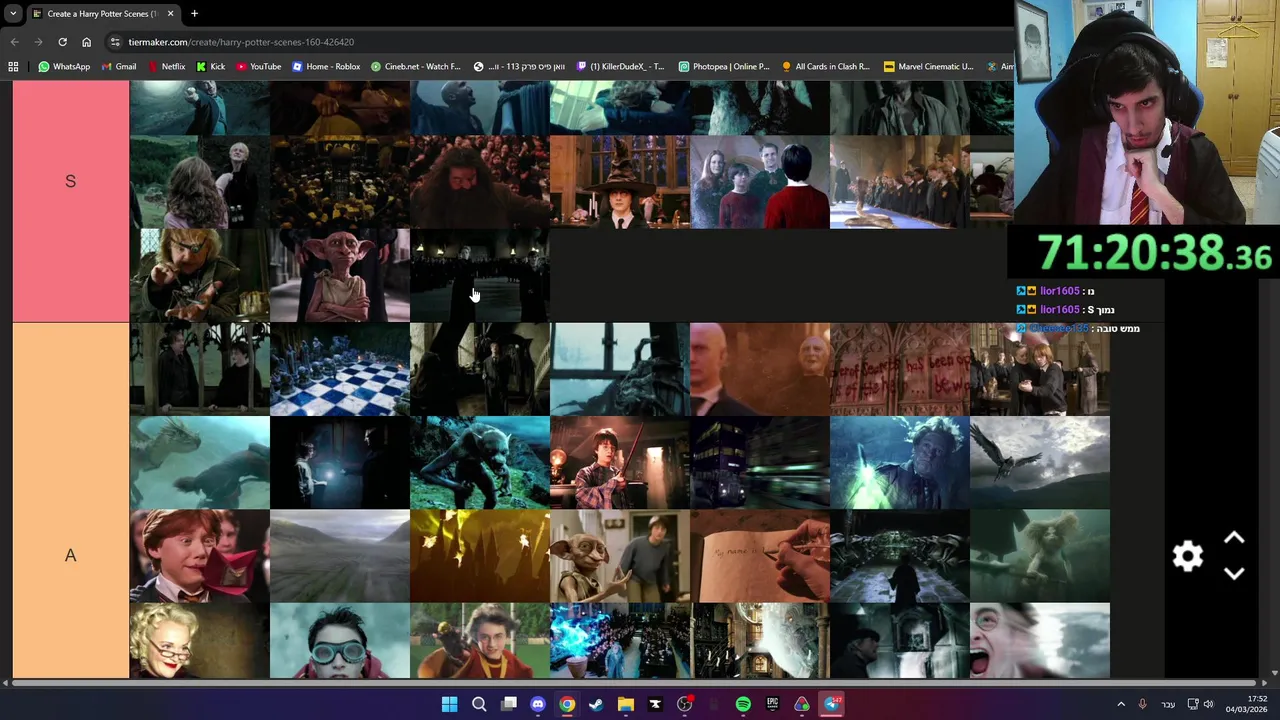
Task: Open the Cineb.net bookmark
Action: coord(415,66)
